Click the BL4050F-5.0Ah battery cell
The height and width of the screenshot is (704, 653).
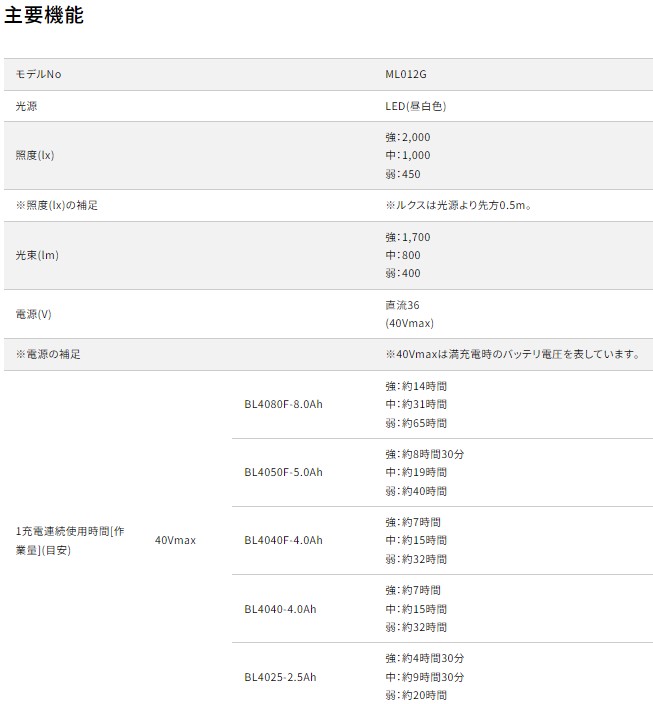click(x=283, y=472)
